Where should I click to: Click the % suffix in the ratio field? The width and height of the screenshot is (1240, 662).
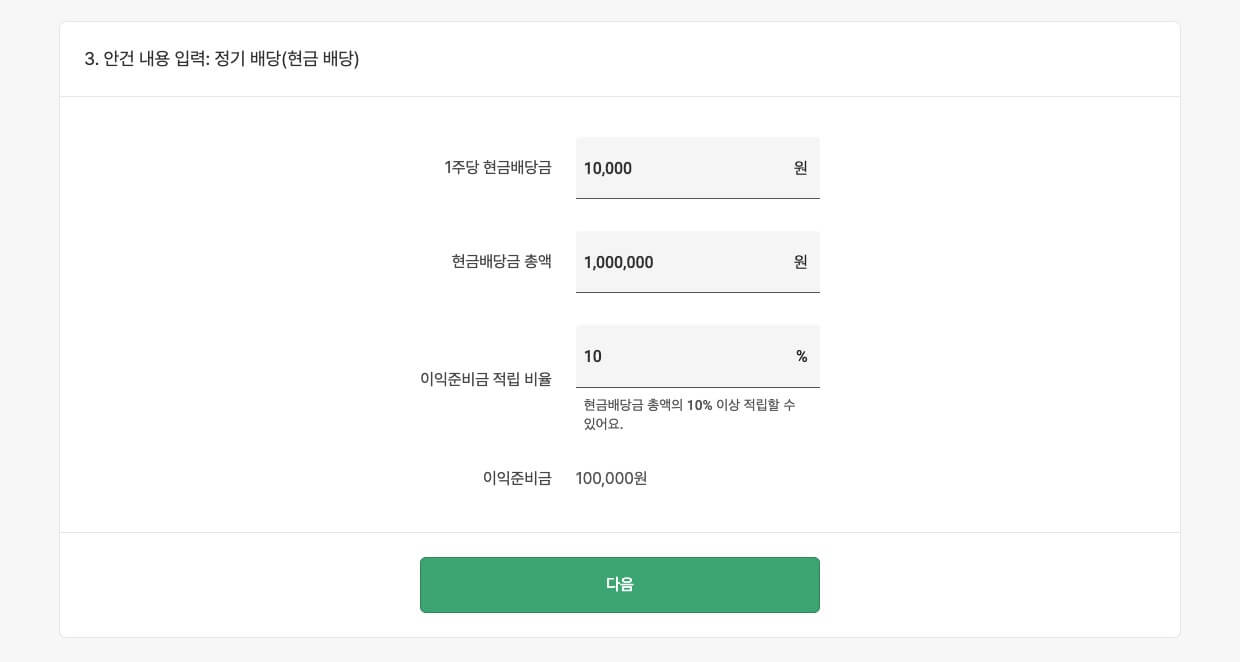click(x=801, y=356)
